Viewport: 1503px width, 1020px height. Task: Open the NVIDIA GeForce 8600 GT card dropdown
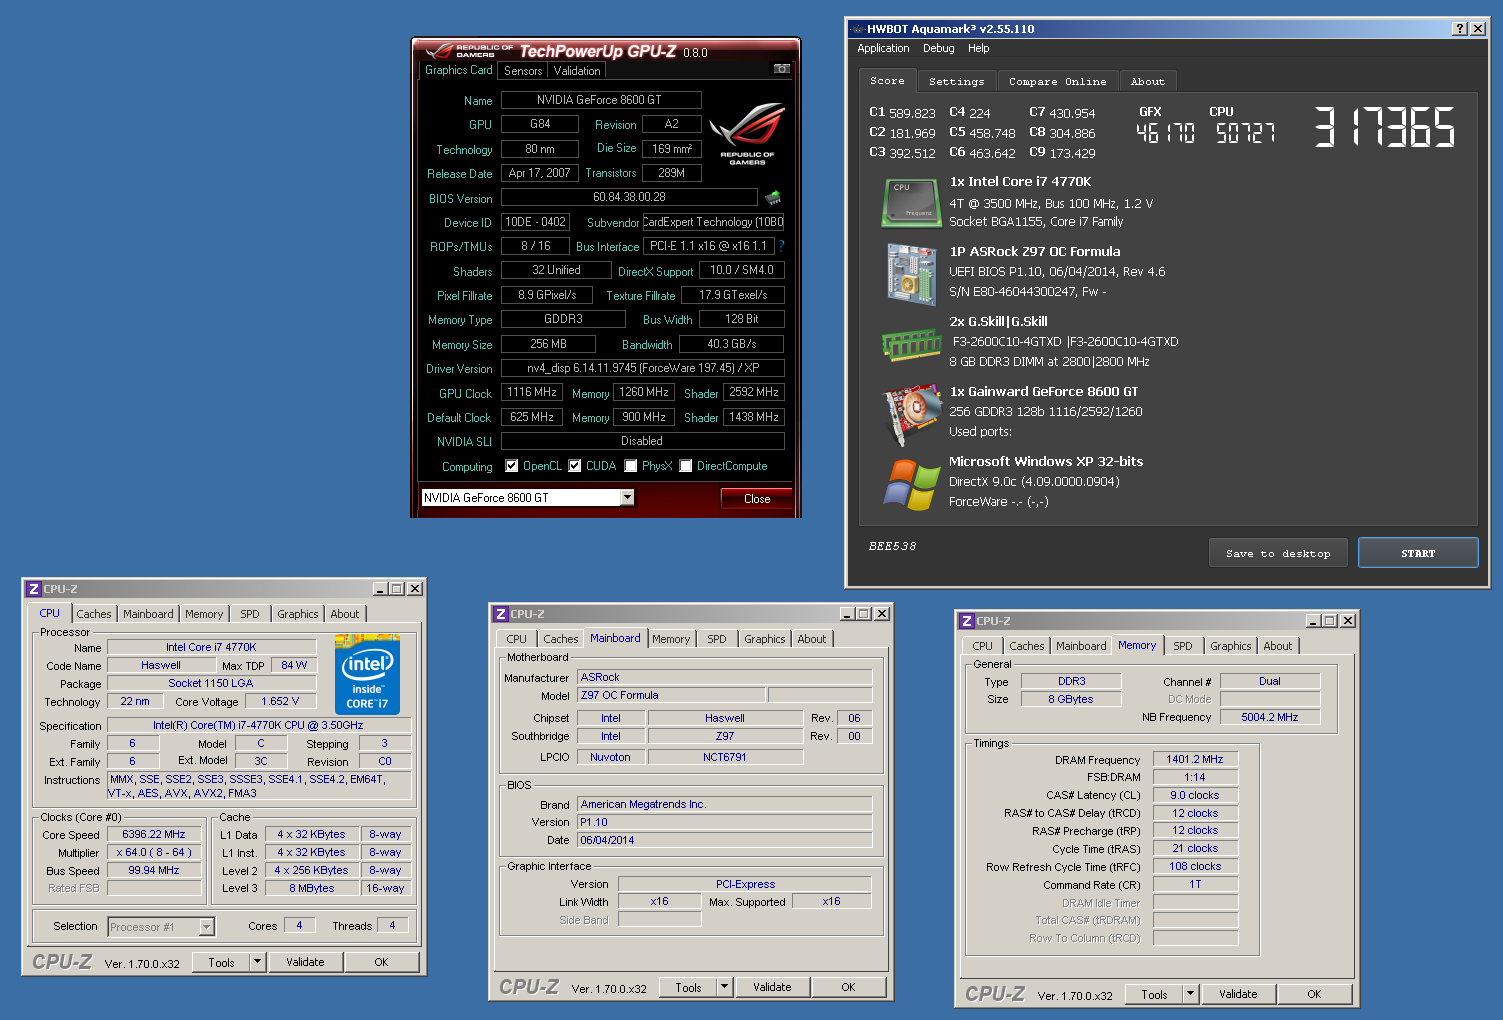(x=627, y=498)
